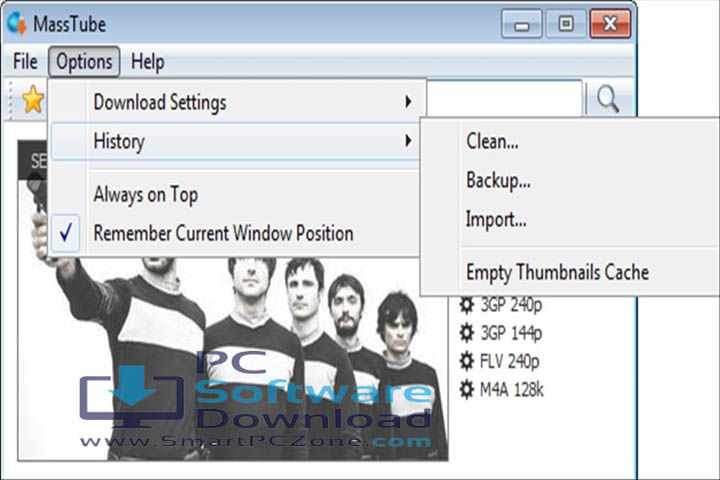This screenshot has height=480, width=720.
Task: Click the star favorites icon in toolbar
Action: pos(33,99)
